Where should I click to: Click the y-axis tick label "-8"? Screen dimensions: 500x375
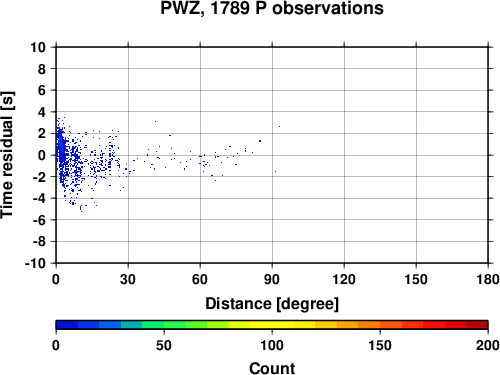39,242
